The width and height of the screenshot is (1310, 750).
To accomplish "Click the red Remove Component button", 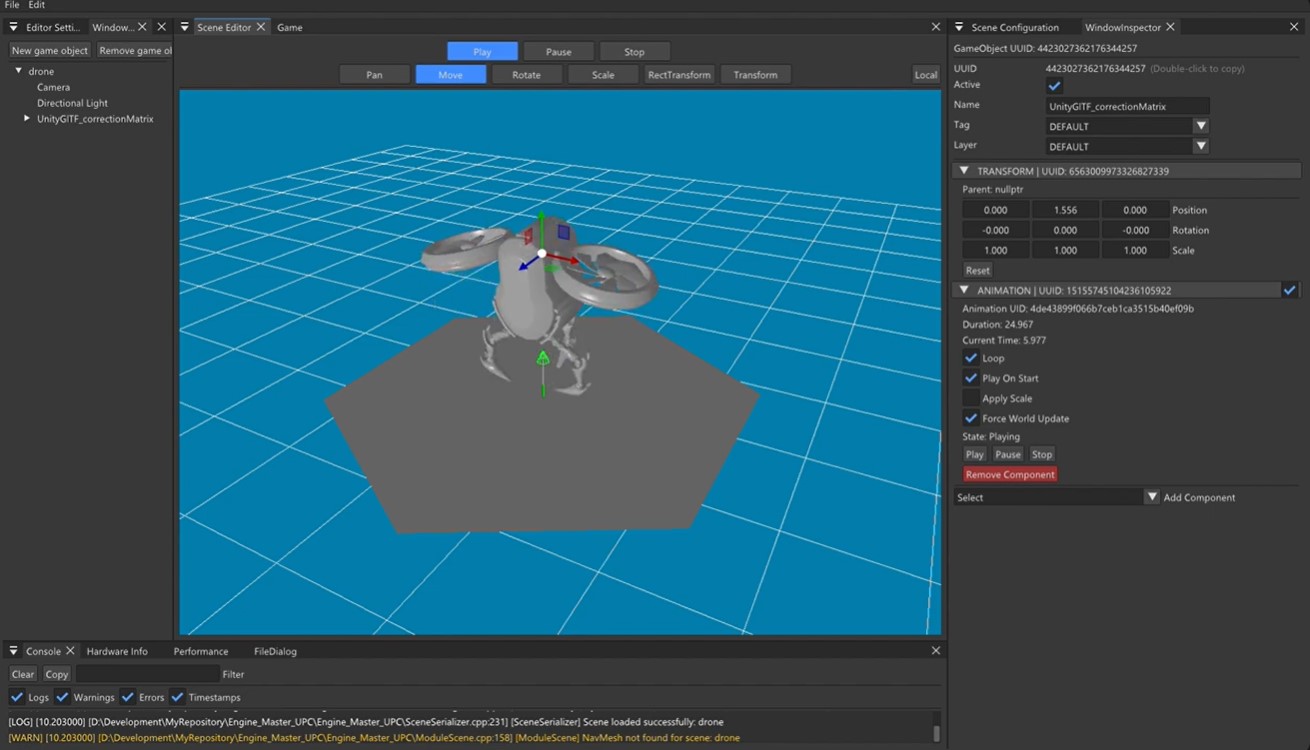I will click(1010, 475).
